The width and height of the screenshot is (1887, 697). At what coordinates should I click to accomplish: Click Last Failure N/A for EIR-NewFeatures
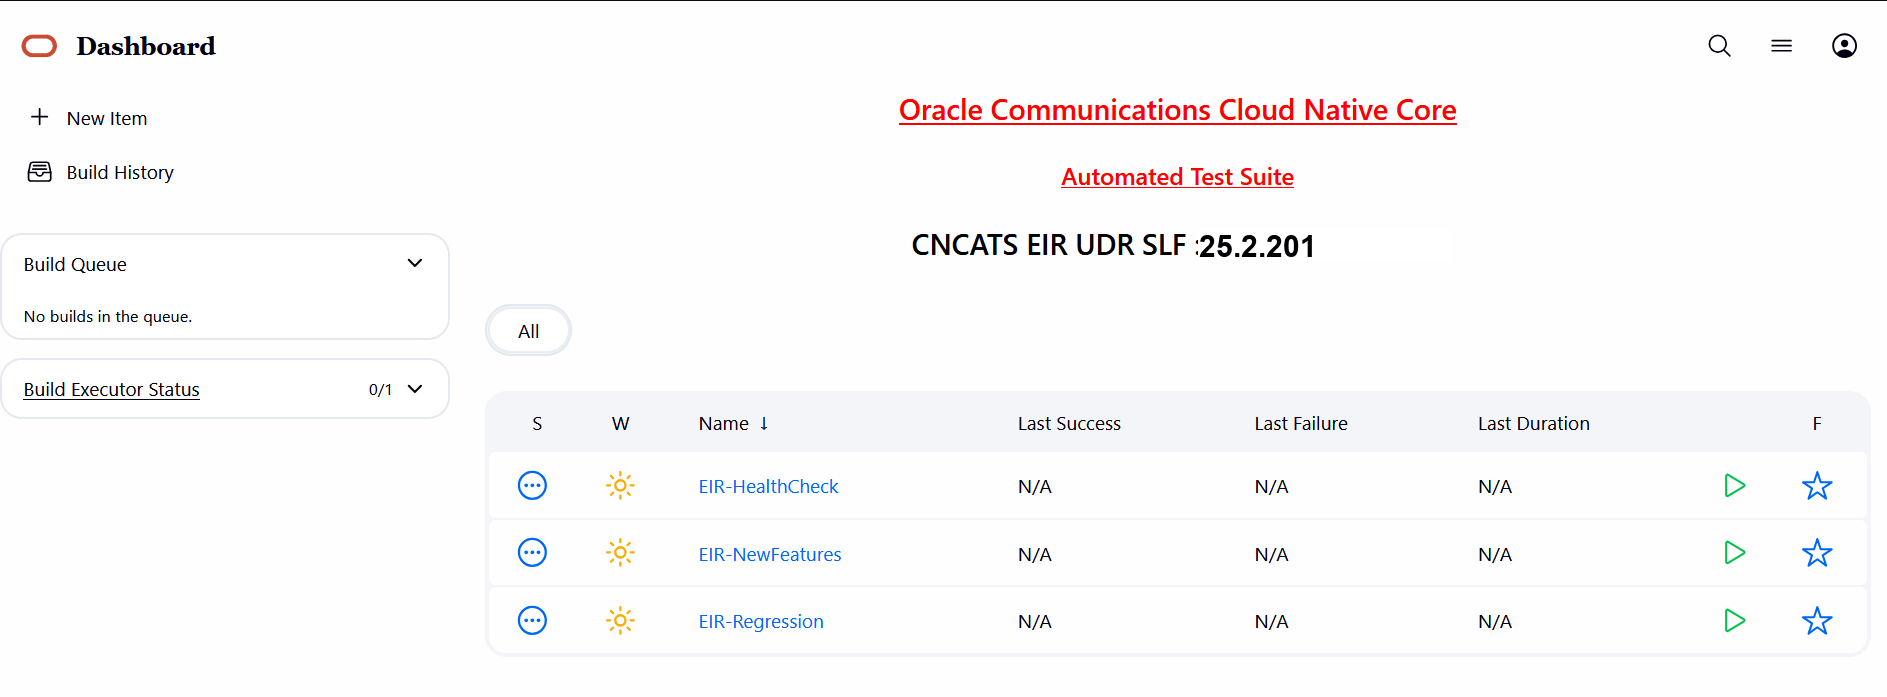[1271, 554]
